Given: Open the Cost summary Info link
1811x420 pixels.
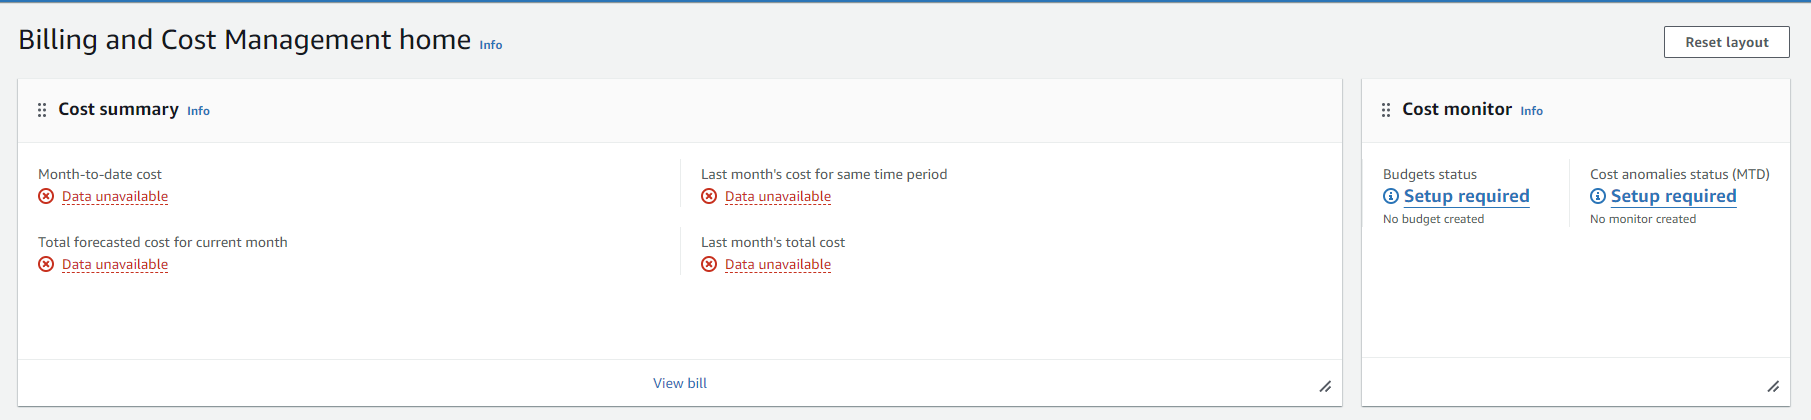Looking at the screenshot, I should click(198, 111).
